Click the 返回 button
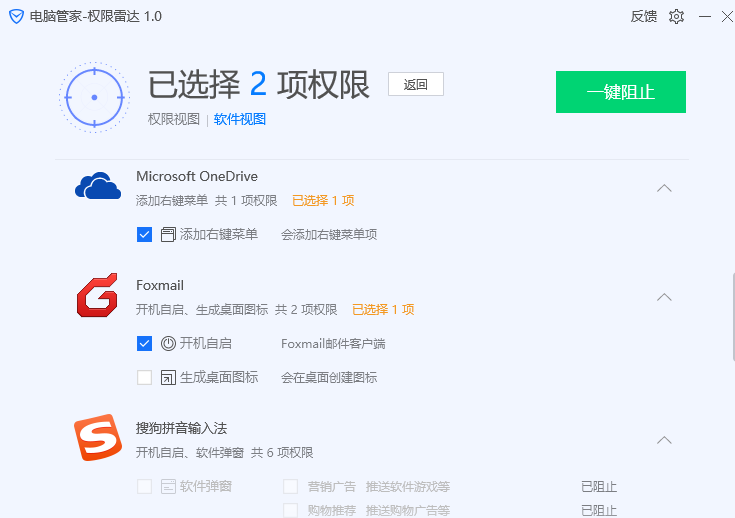Viewport: 735px width, 518px height. pos(416,84)
